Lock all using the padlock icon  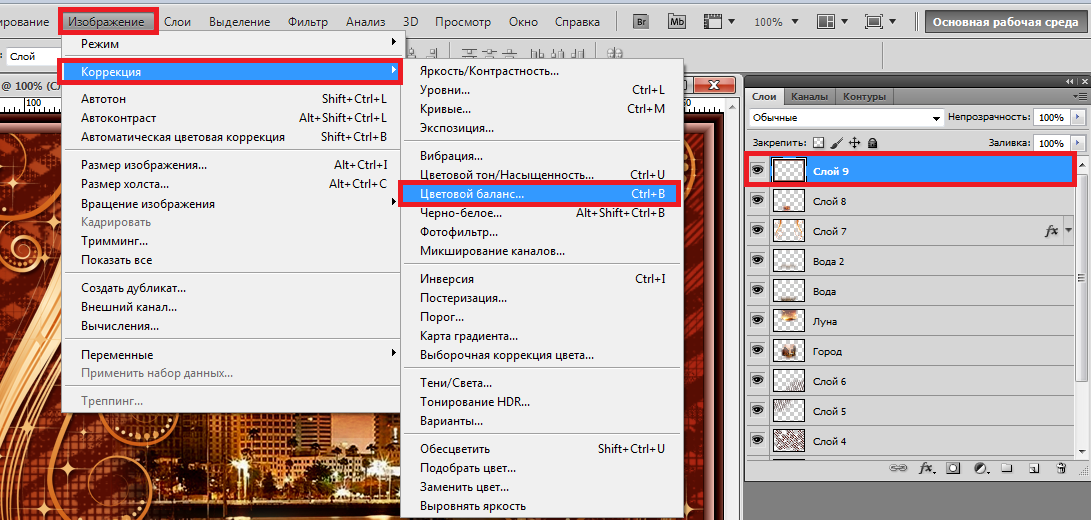coord(873,143)
